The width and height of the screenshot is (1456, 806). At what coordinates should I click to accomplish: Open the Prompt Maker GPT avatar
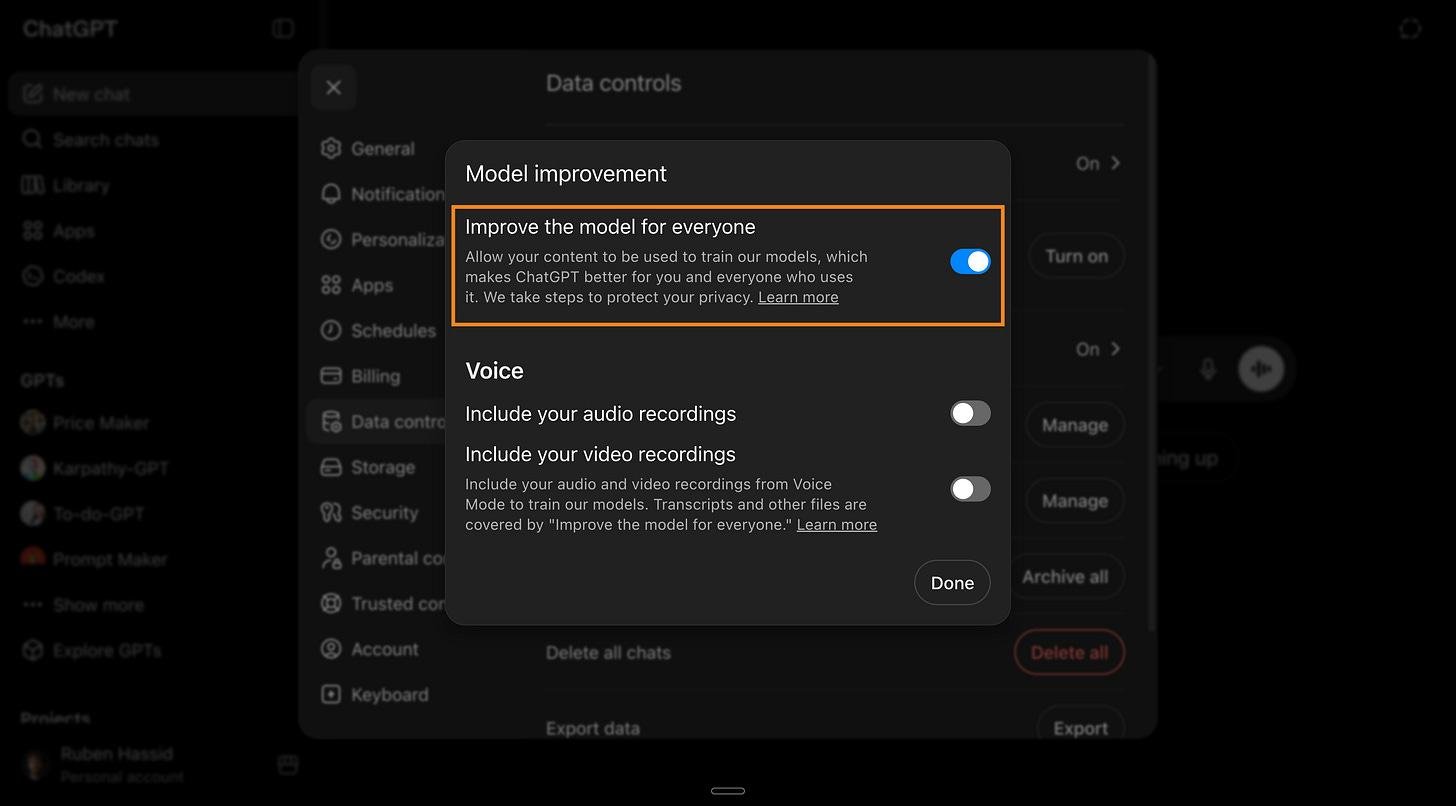[x=33, y=559]
